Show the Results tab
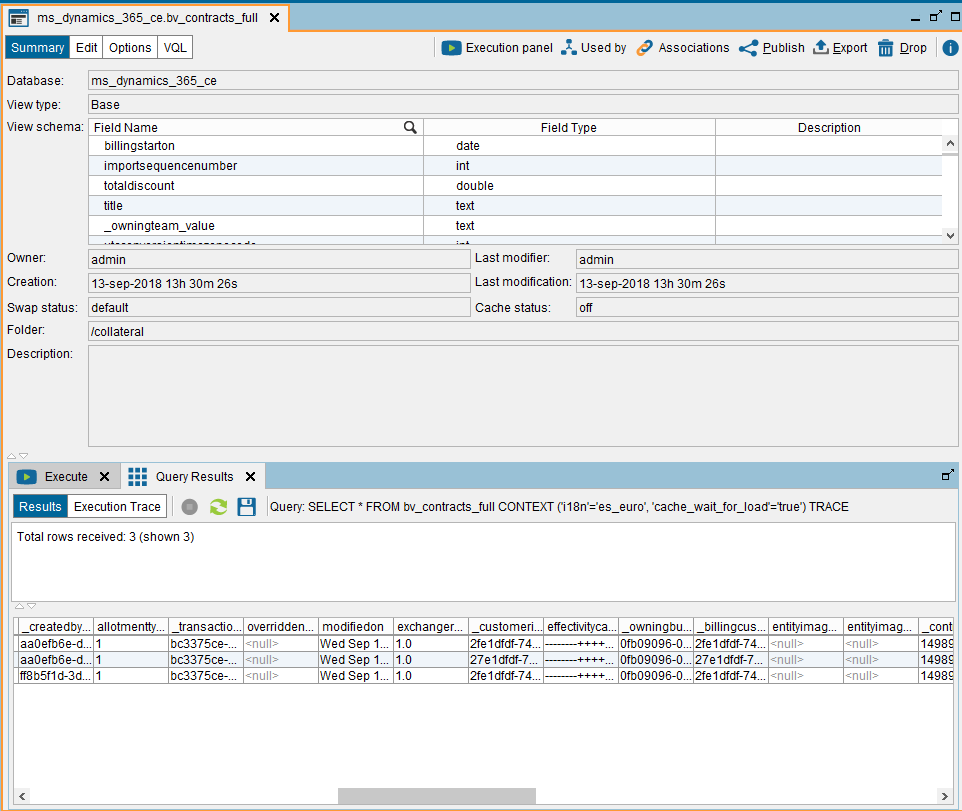Screen dimensions: 962x811 point(40,507)
